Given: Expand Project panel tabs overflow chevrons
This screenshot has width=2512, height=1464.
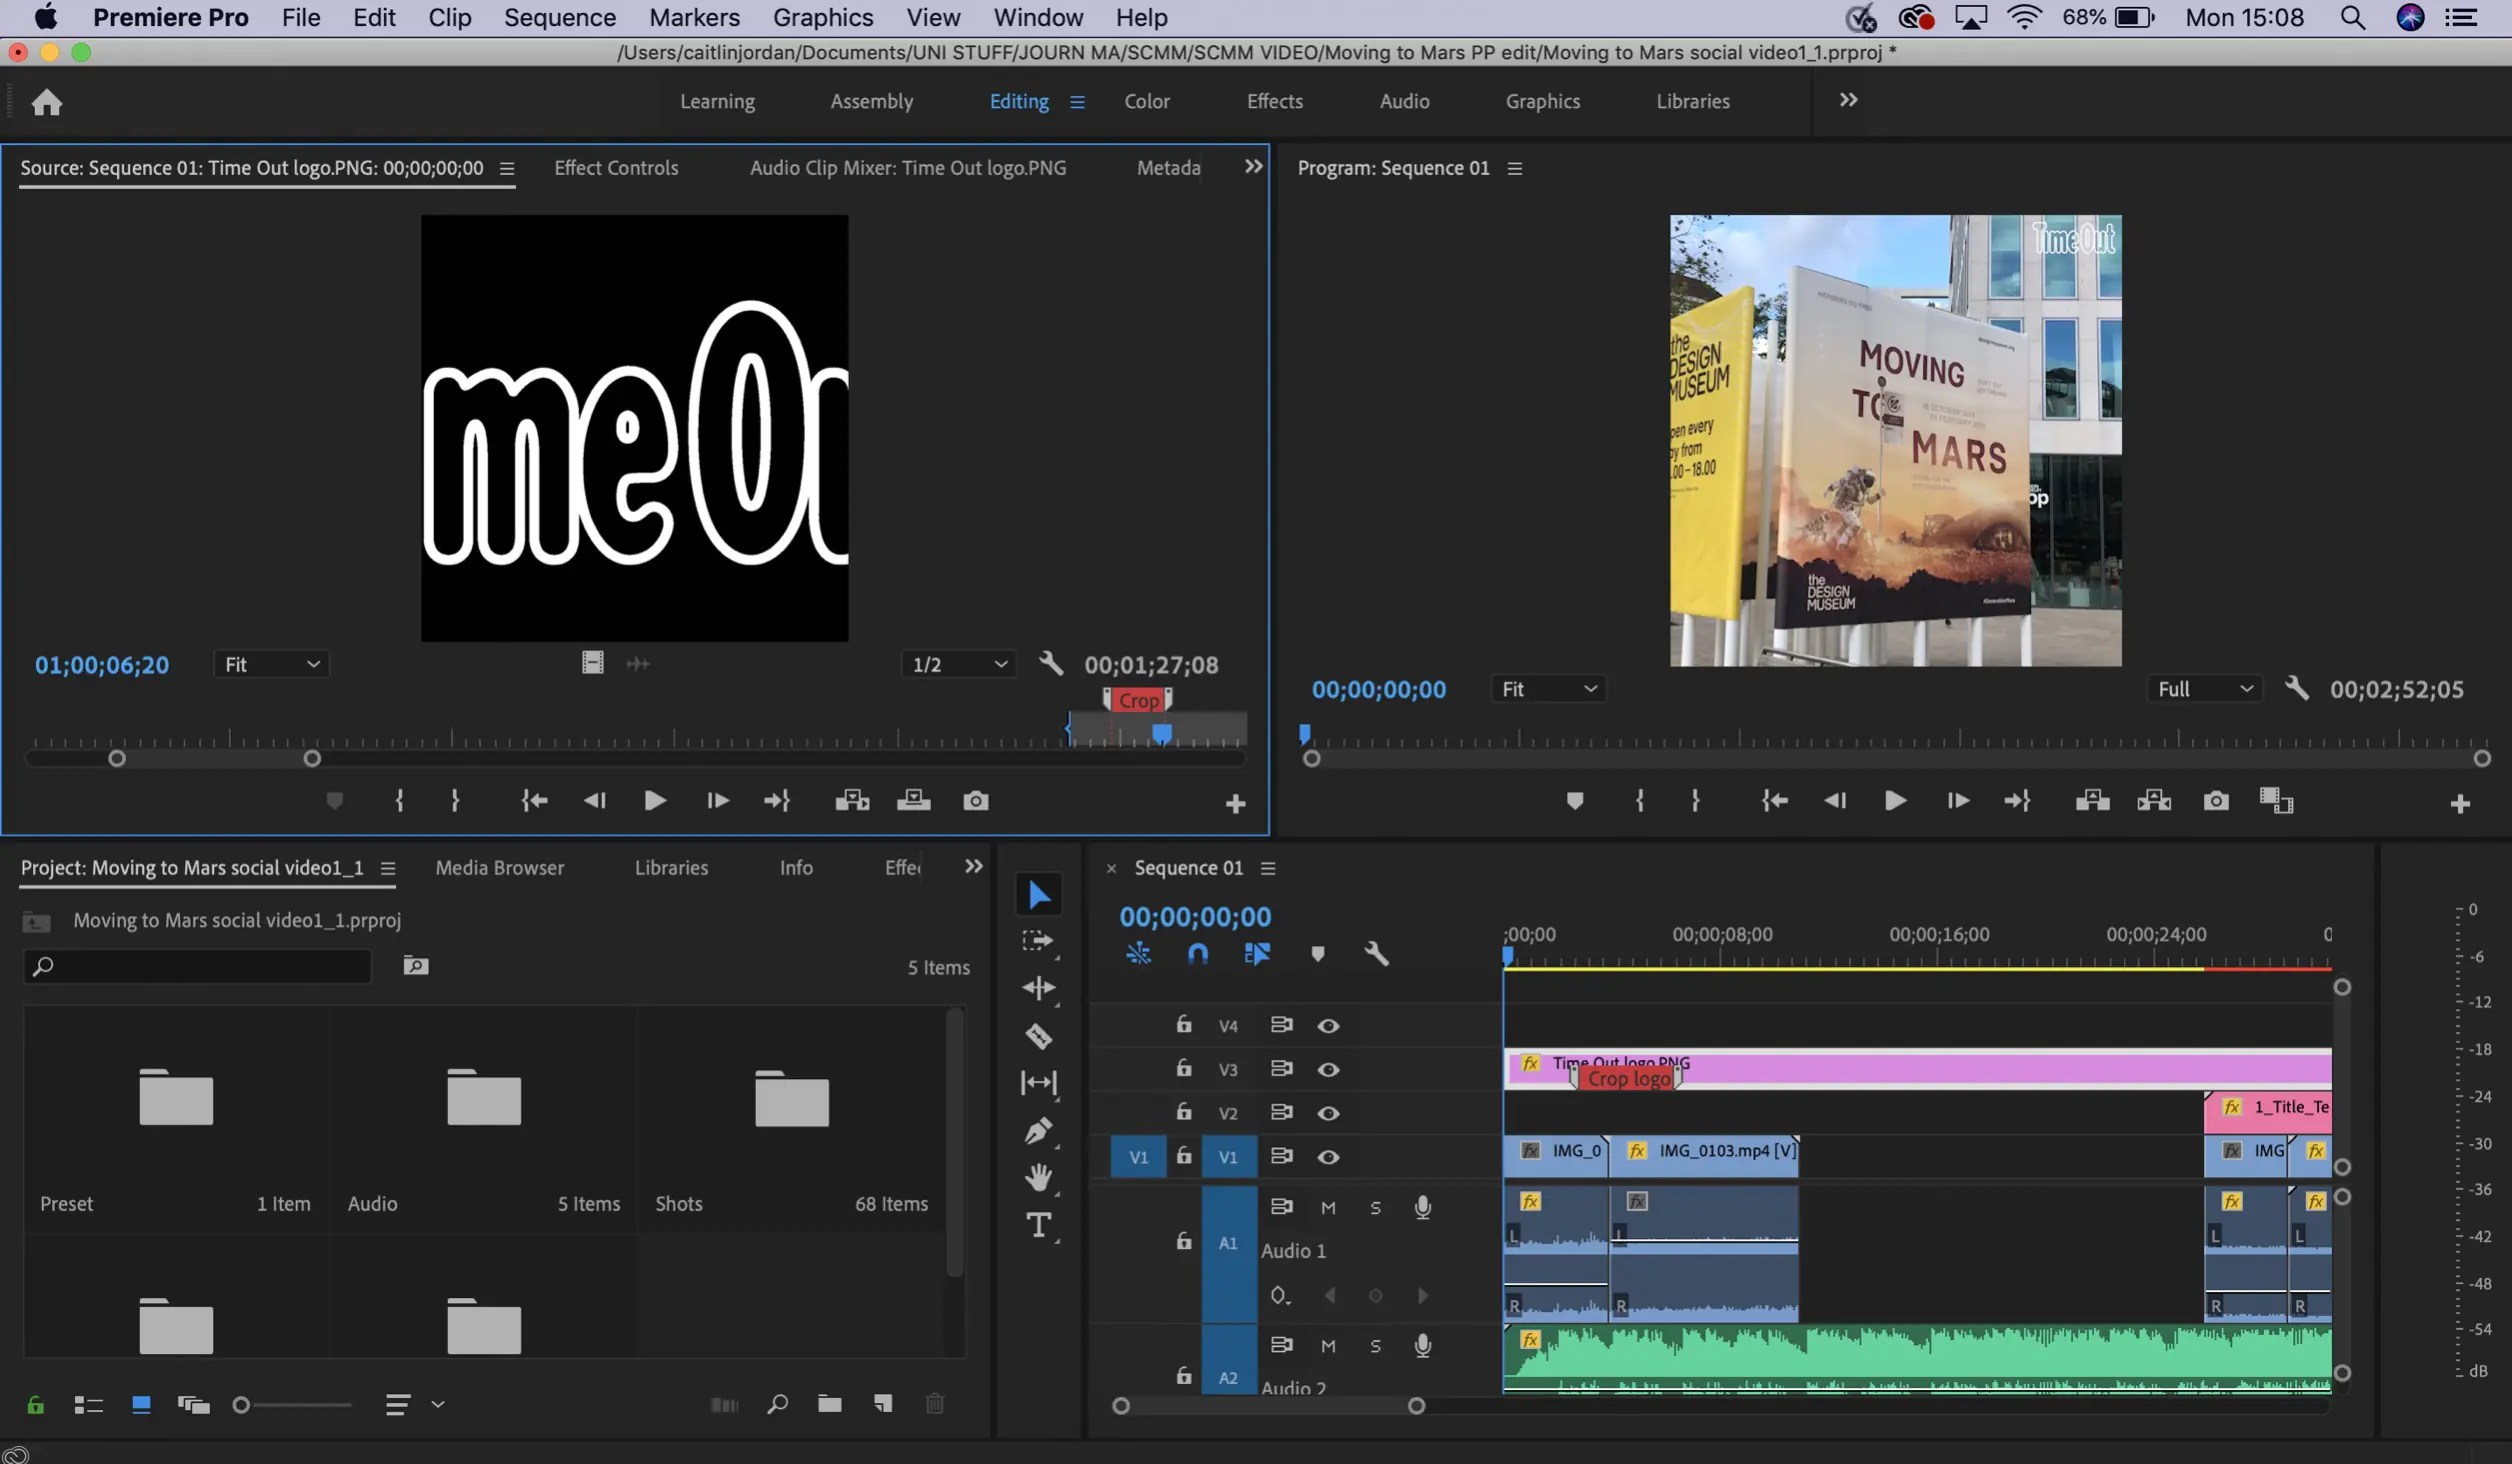Looking at the screenshot, I should pyautogui.click(x=973, y=866).
